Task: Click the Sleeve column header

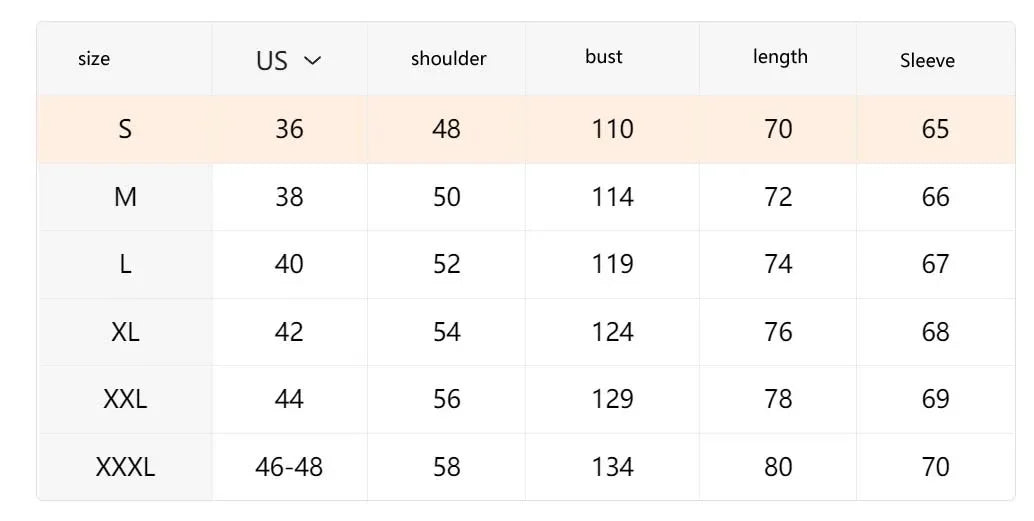Action: (x=927, y=61)
